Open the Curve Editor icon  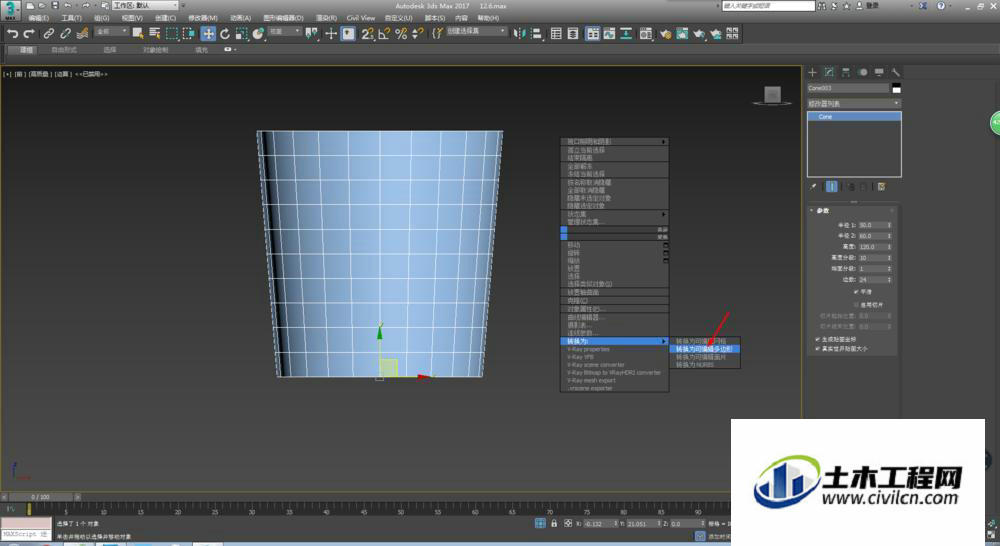click(610, 34)
